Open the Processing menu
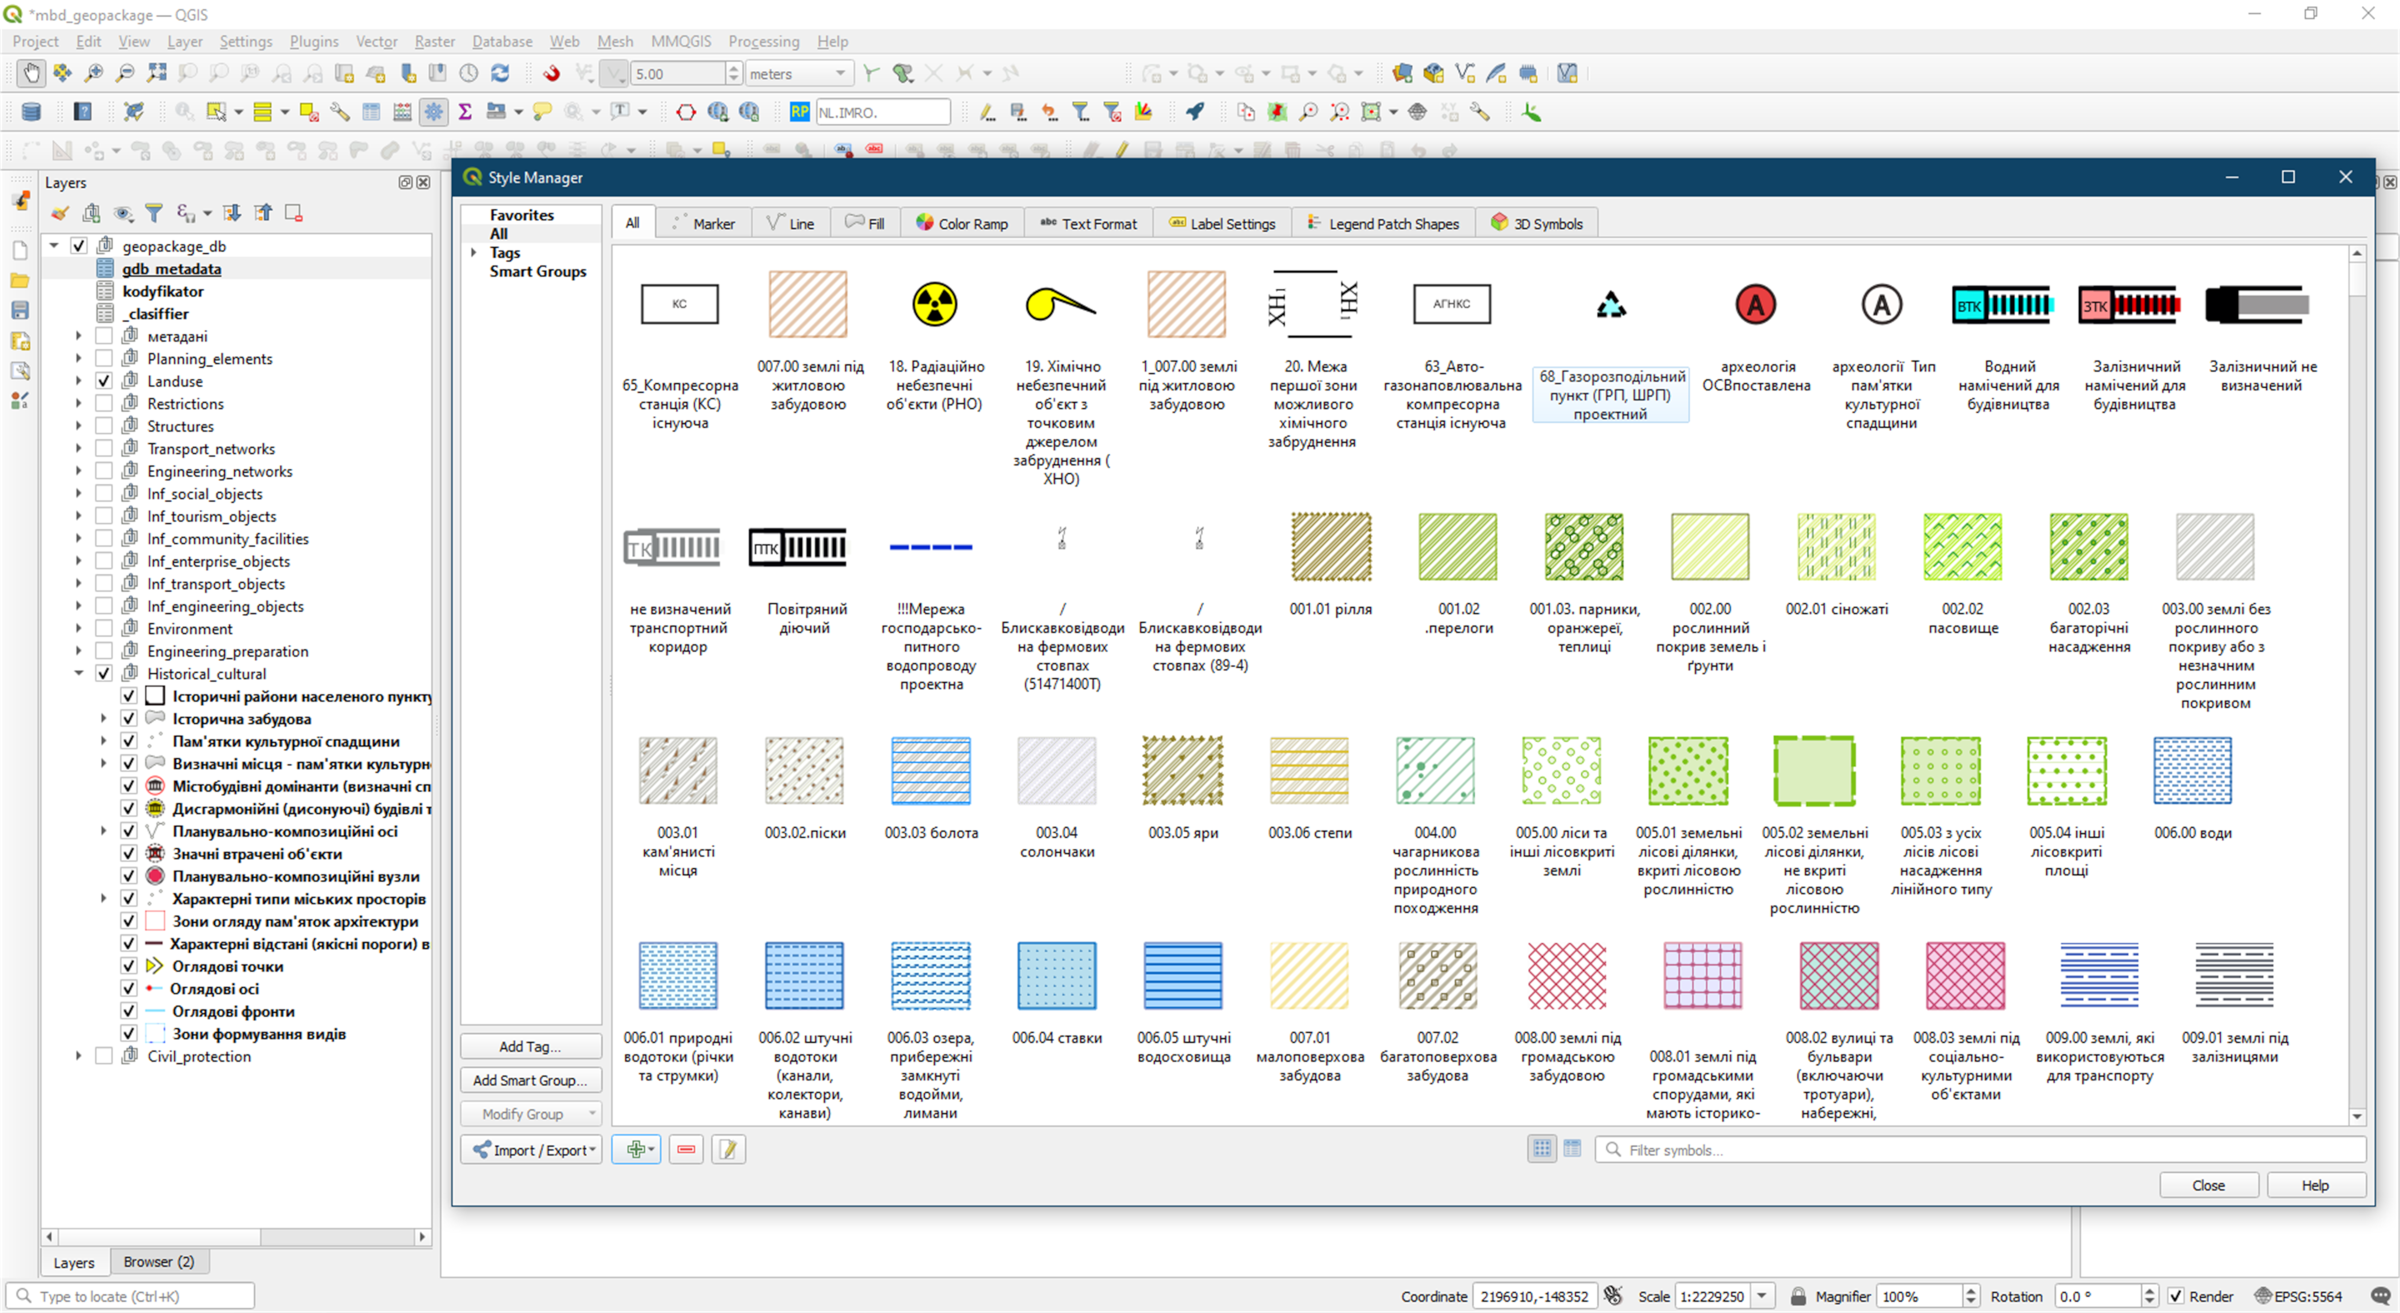This screenshot has height=1313, width=2400. click(x=763, y=41)
